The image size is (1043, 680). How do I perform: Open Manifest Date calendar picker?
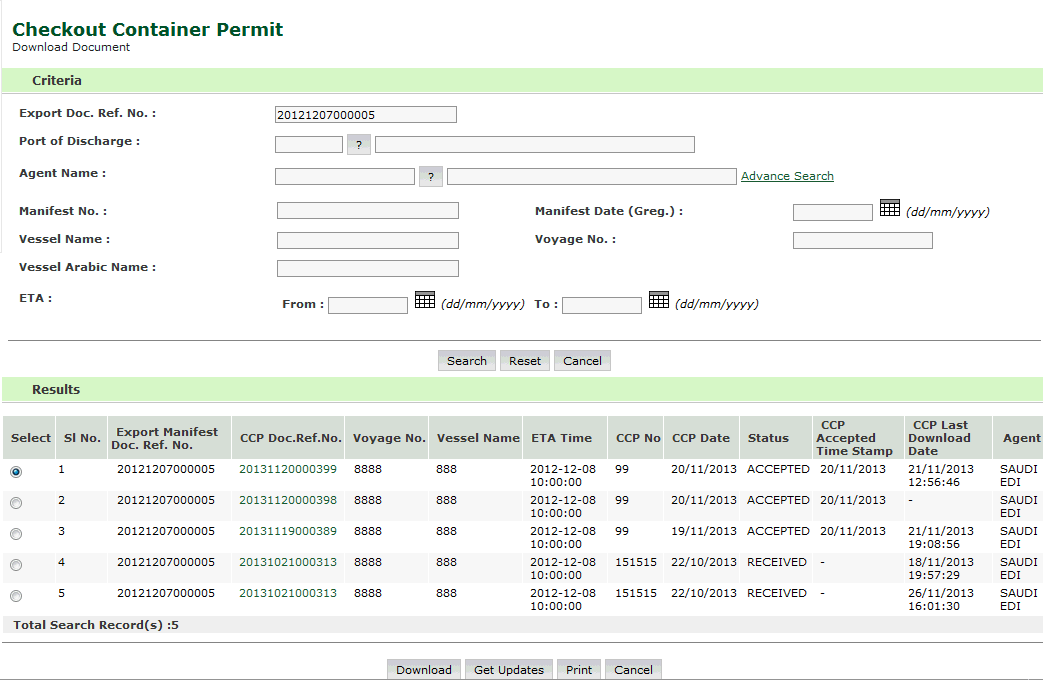(x=890, y=209)
